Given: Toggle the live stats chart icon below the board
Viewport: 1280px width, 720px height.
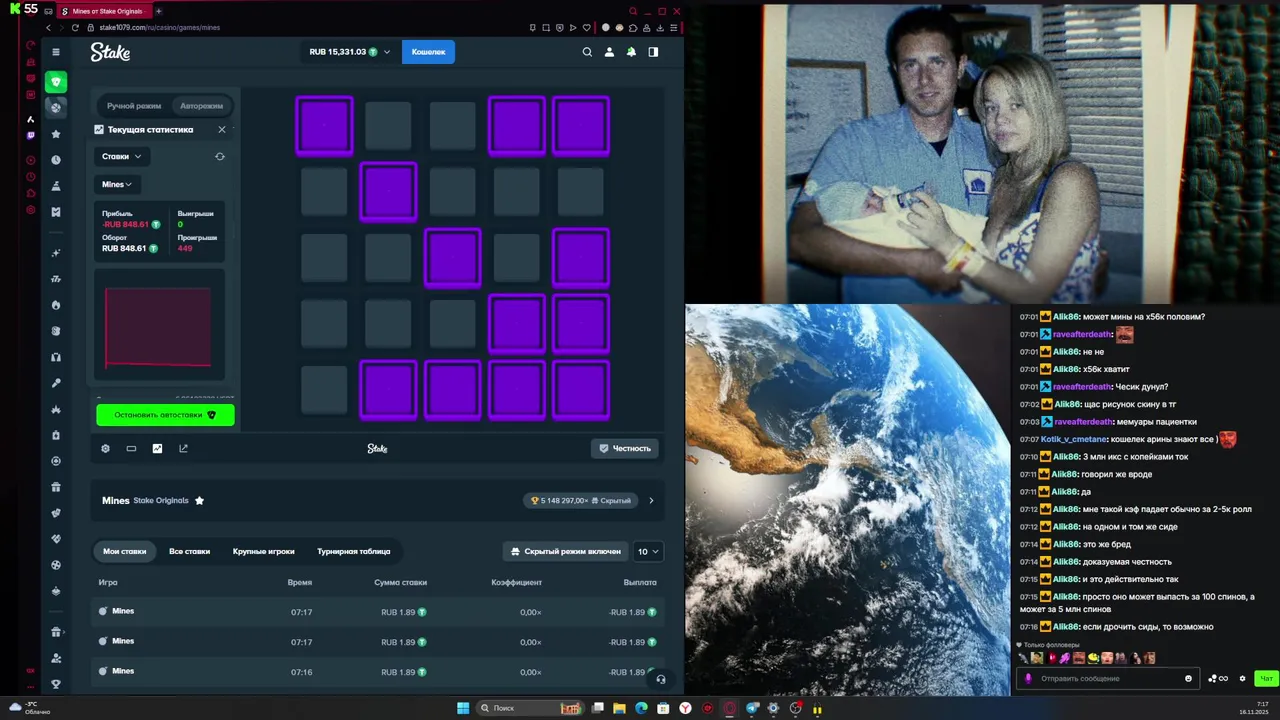Looking at the screenshot, I should (x=157, y=448).
